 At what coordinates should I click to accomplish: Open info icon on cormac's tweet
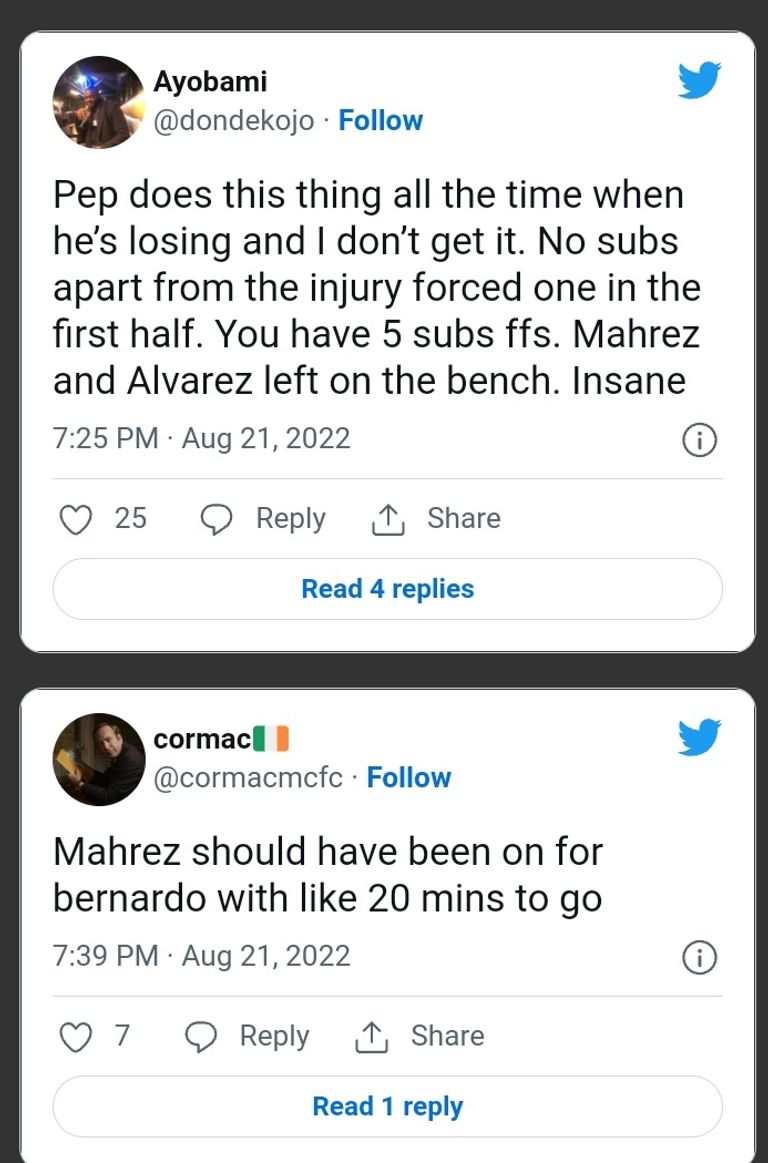pyautogui.click(x=699, y=957)
